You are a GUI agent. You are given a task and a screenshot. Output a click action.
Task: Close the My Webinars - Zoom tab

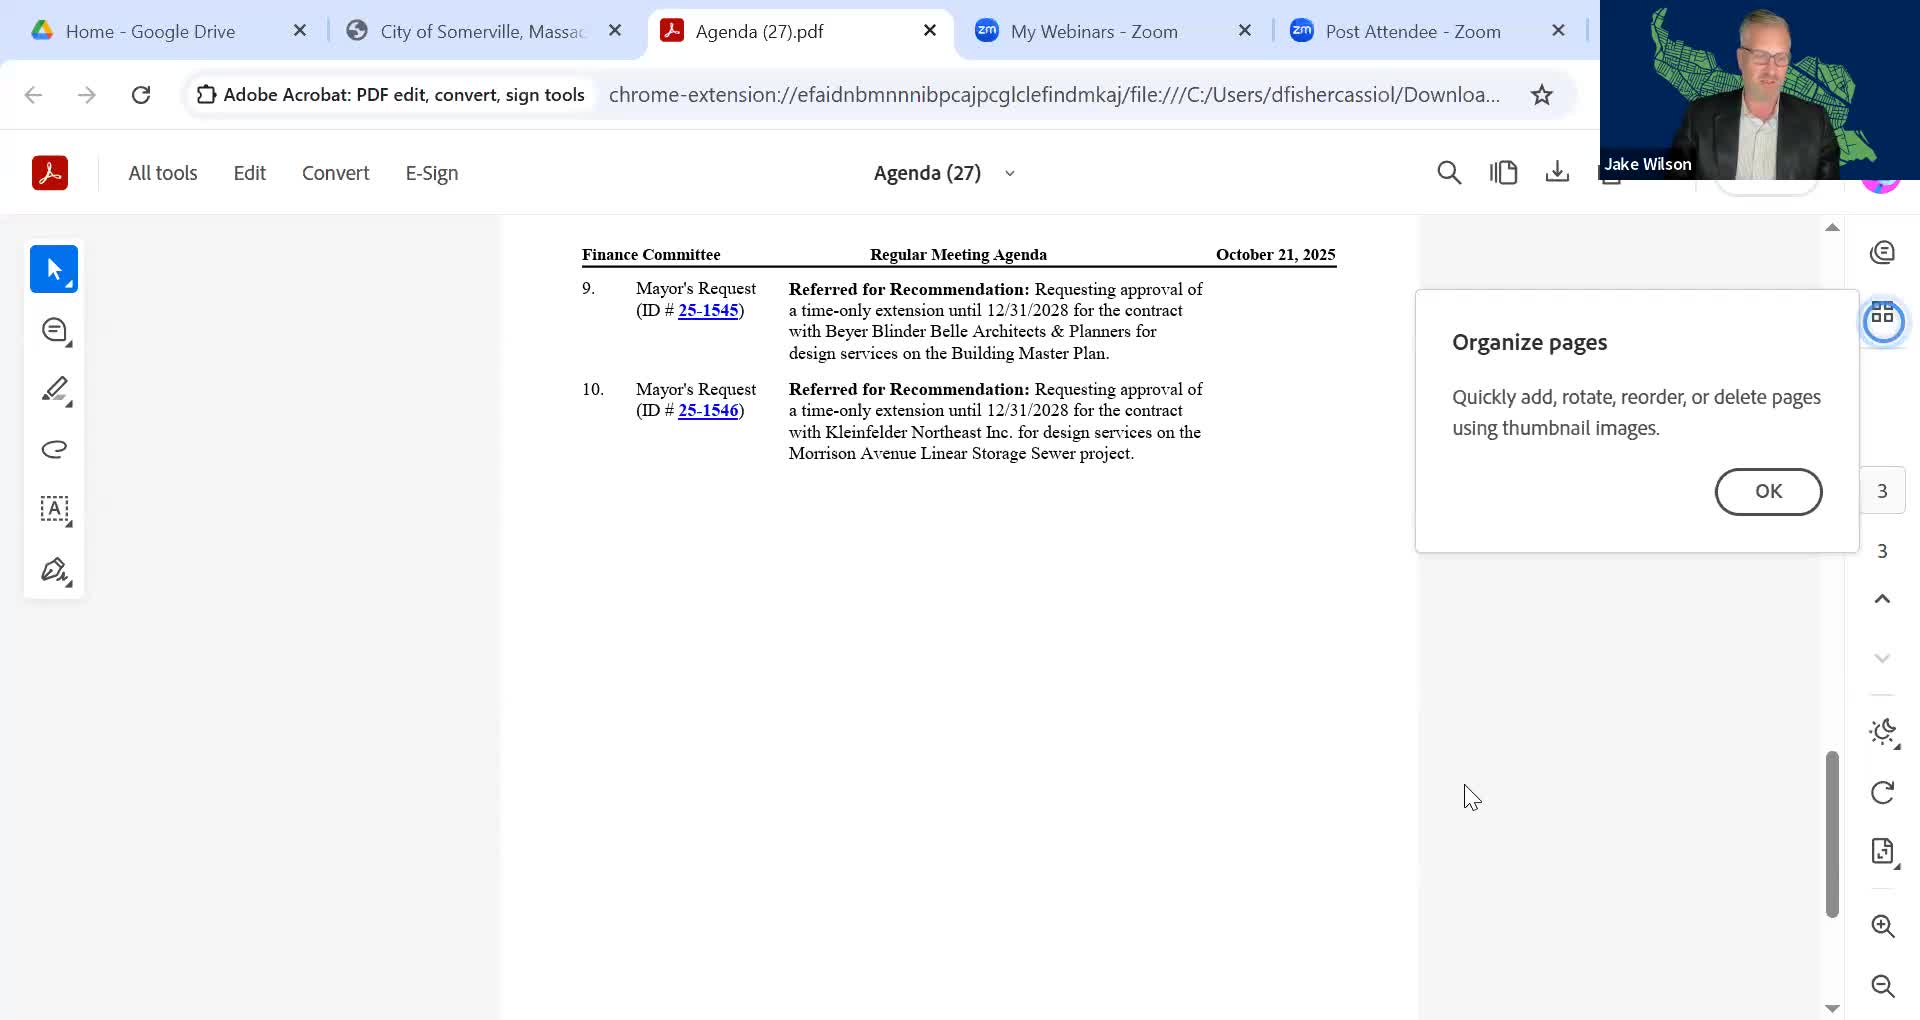click(x=1245, y=31)
